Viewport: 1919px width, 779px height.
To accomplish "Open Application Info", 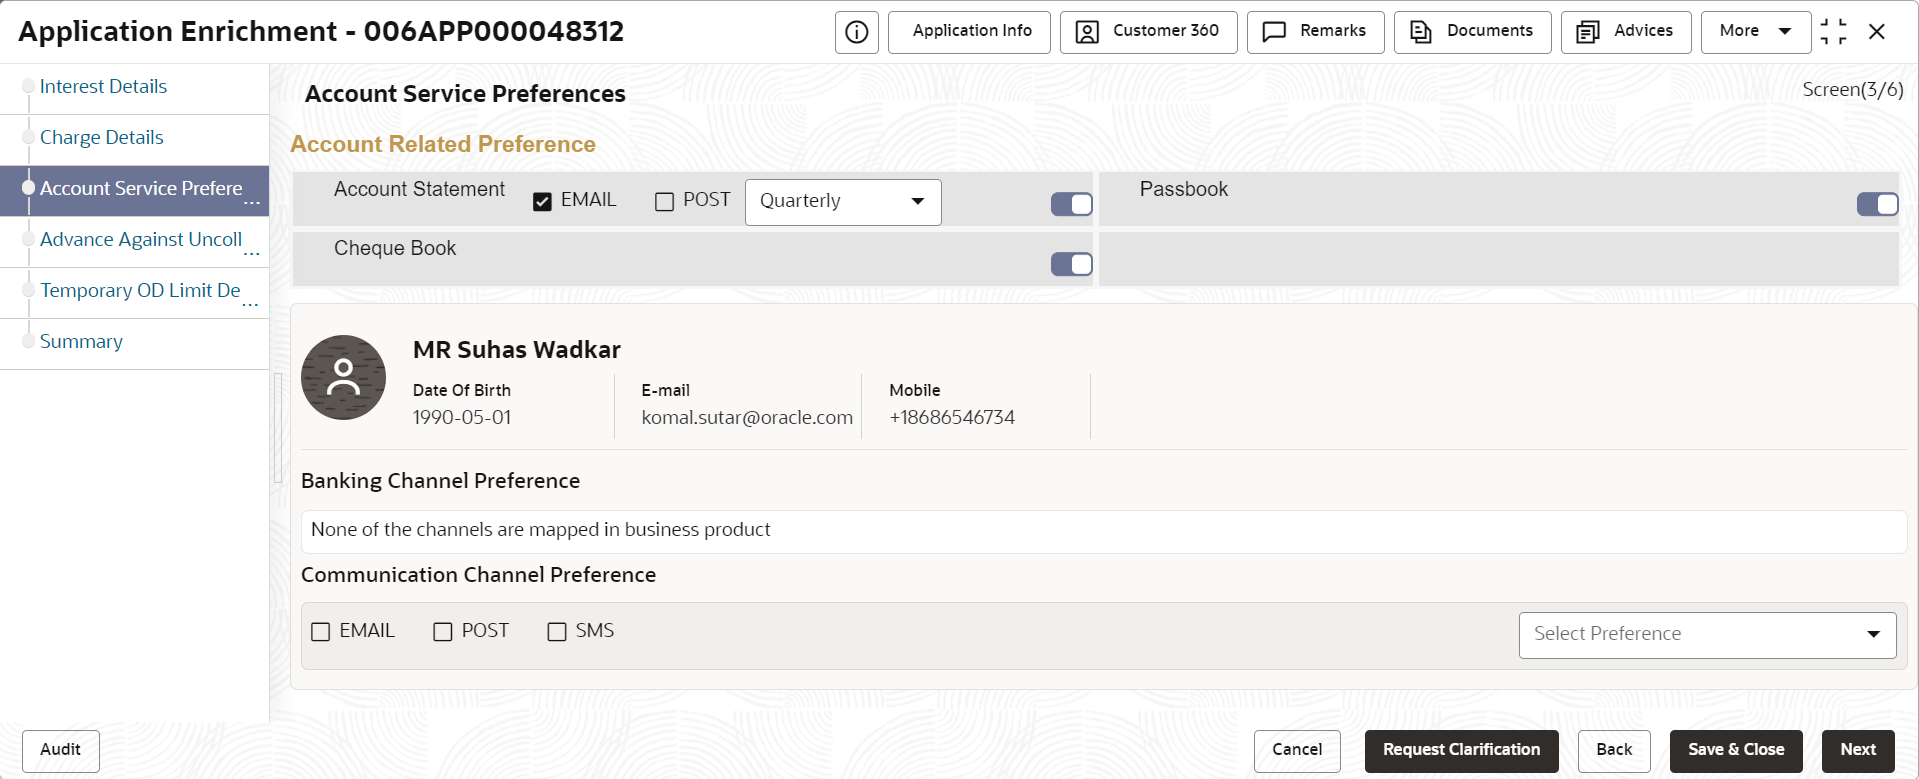I will pos(969,32).
